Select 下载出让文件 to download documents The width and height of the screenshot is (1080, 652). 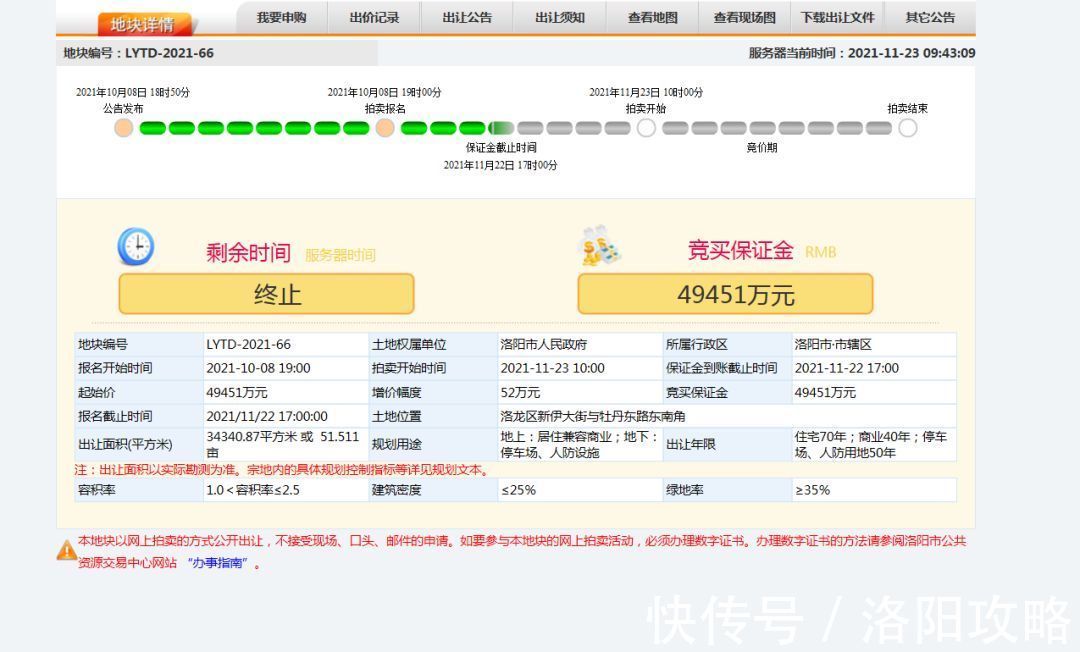point(837,17)
